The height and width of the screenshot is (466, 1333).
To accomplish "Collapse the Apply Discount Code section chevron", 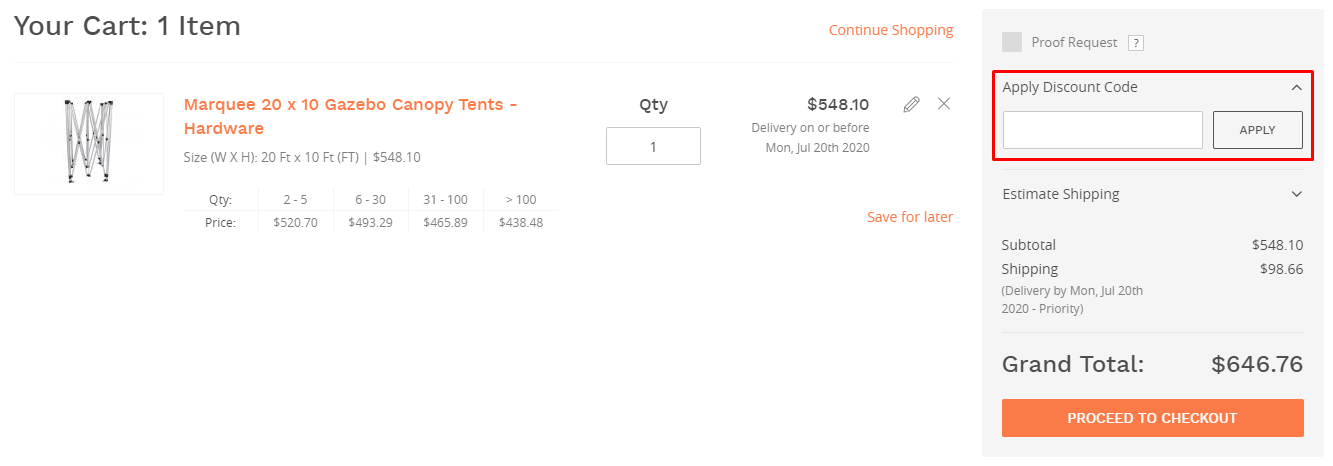I will (x=1296, y=88).
